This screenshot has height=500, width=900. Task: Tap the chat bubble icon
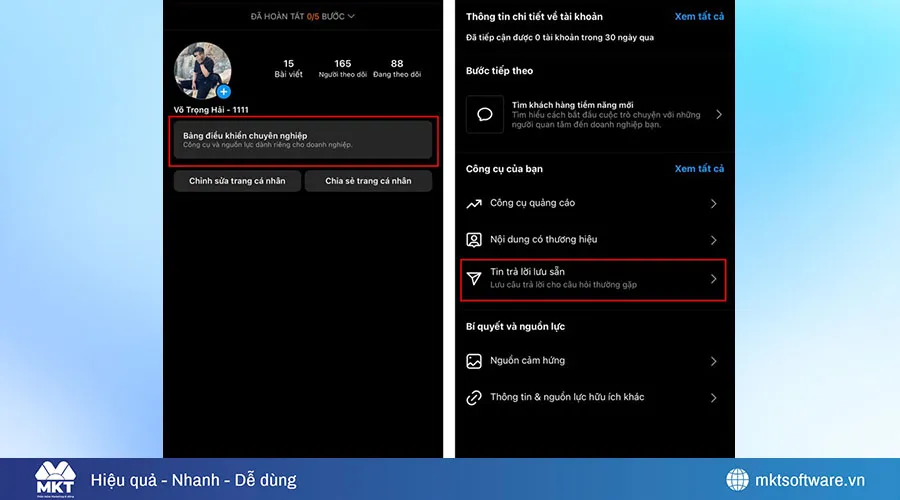click(x=485, y=114)
